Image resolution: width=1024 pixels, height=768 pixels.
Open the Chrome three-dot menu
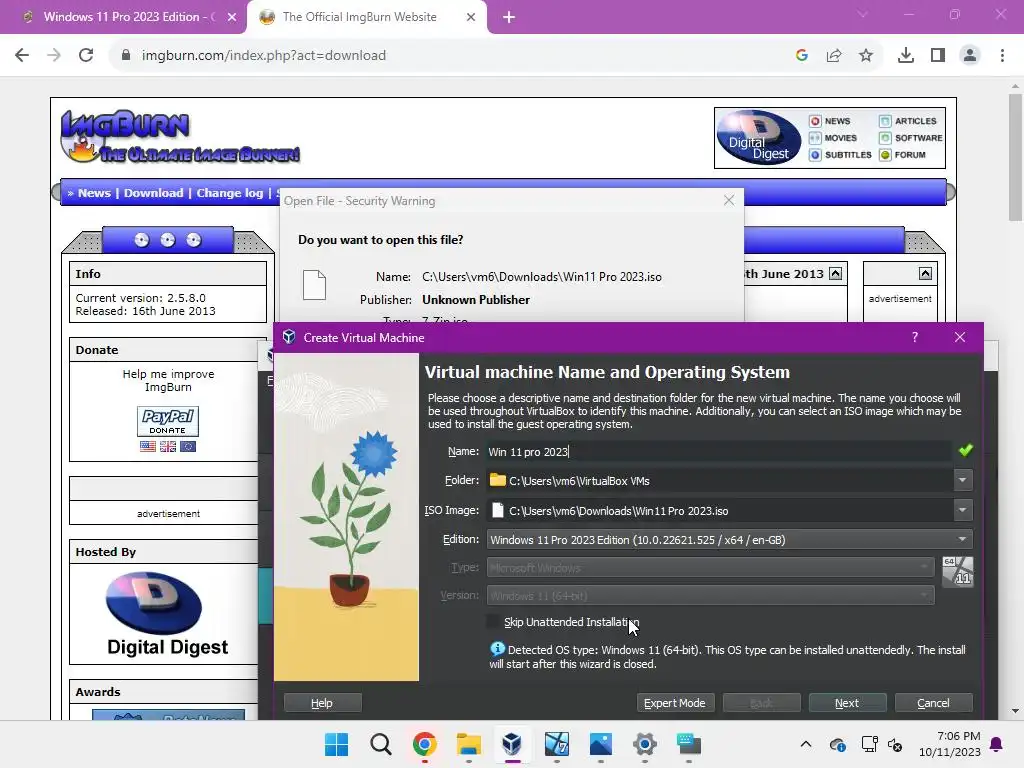tap(1002, 56)
